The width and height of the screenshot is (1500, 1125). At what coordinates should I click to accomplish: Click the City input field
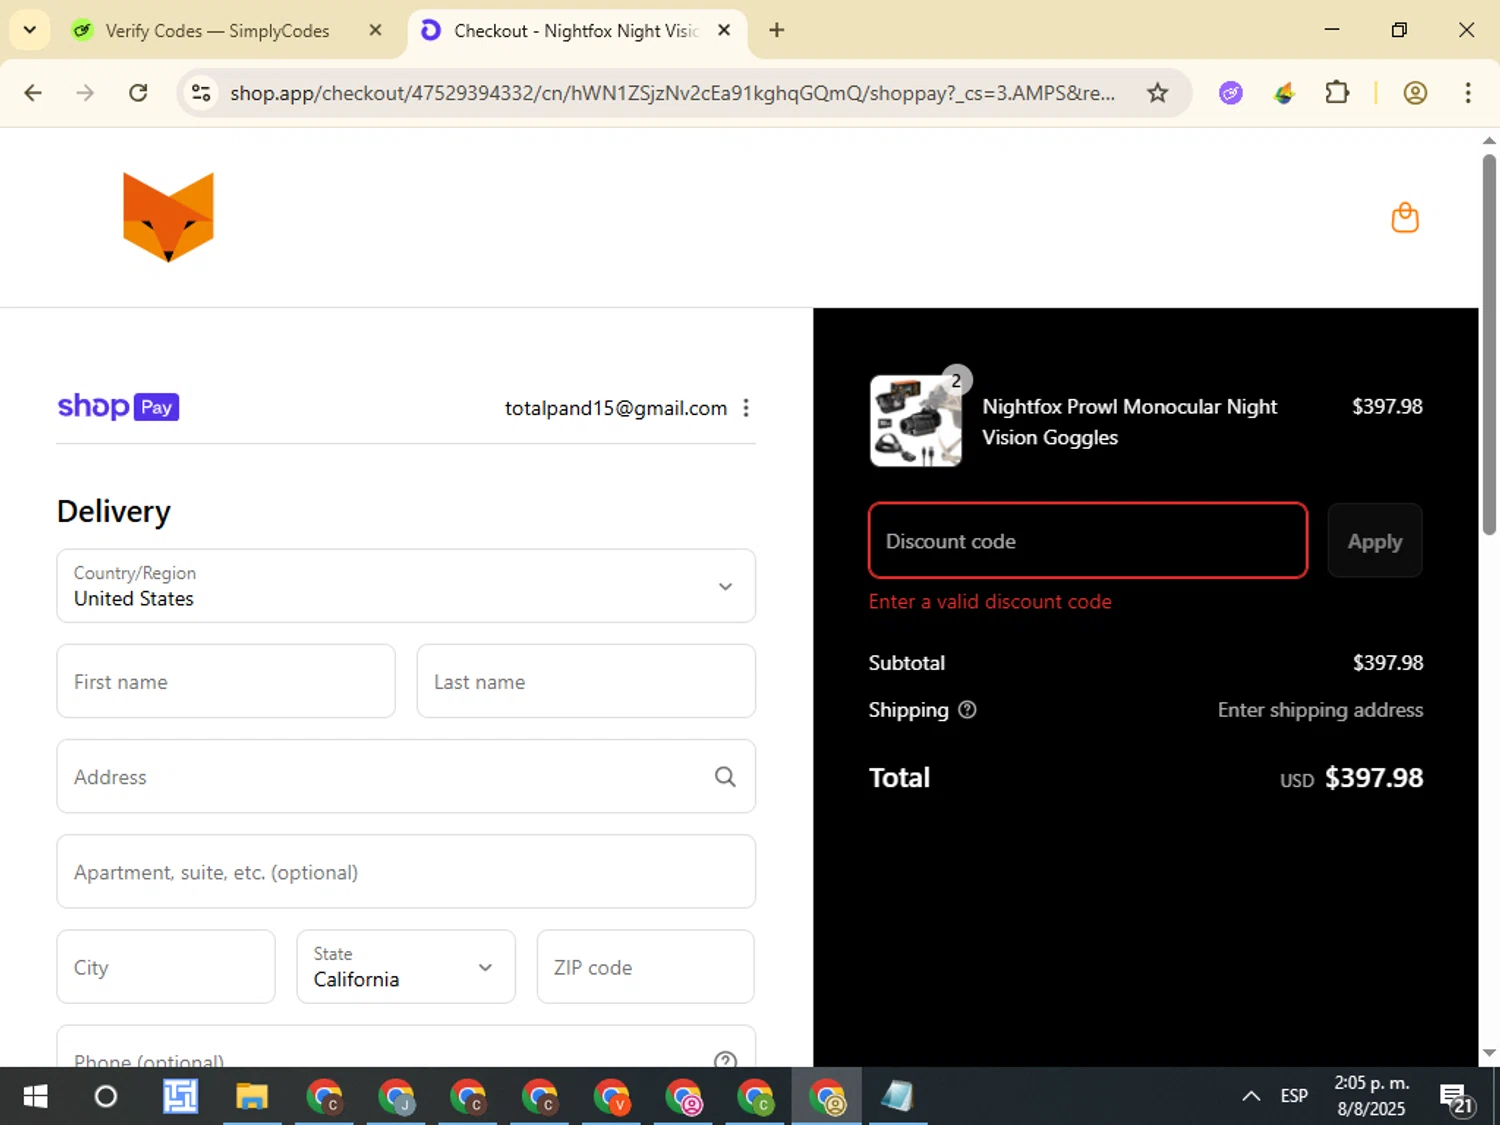coord(166,967)
